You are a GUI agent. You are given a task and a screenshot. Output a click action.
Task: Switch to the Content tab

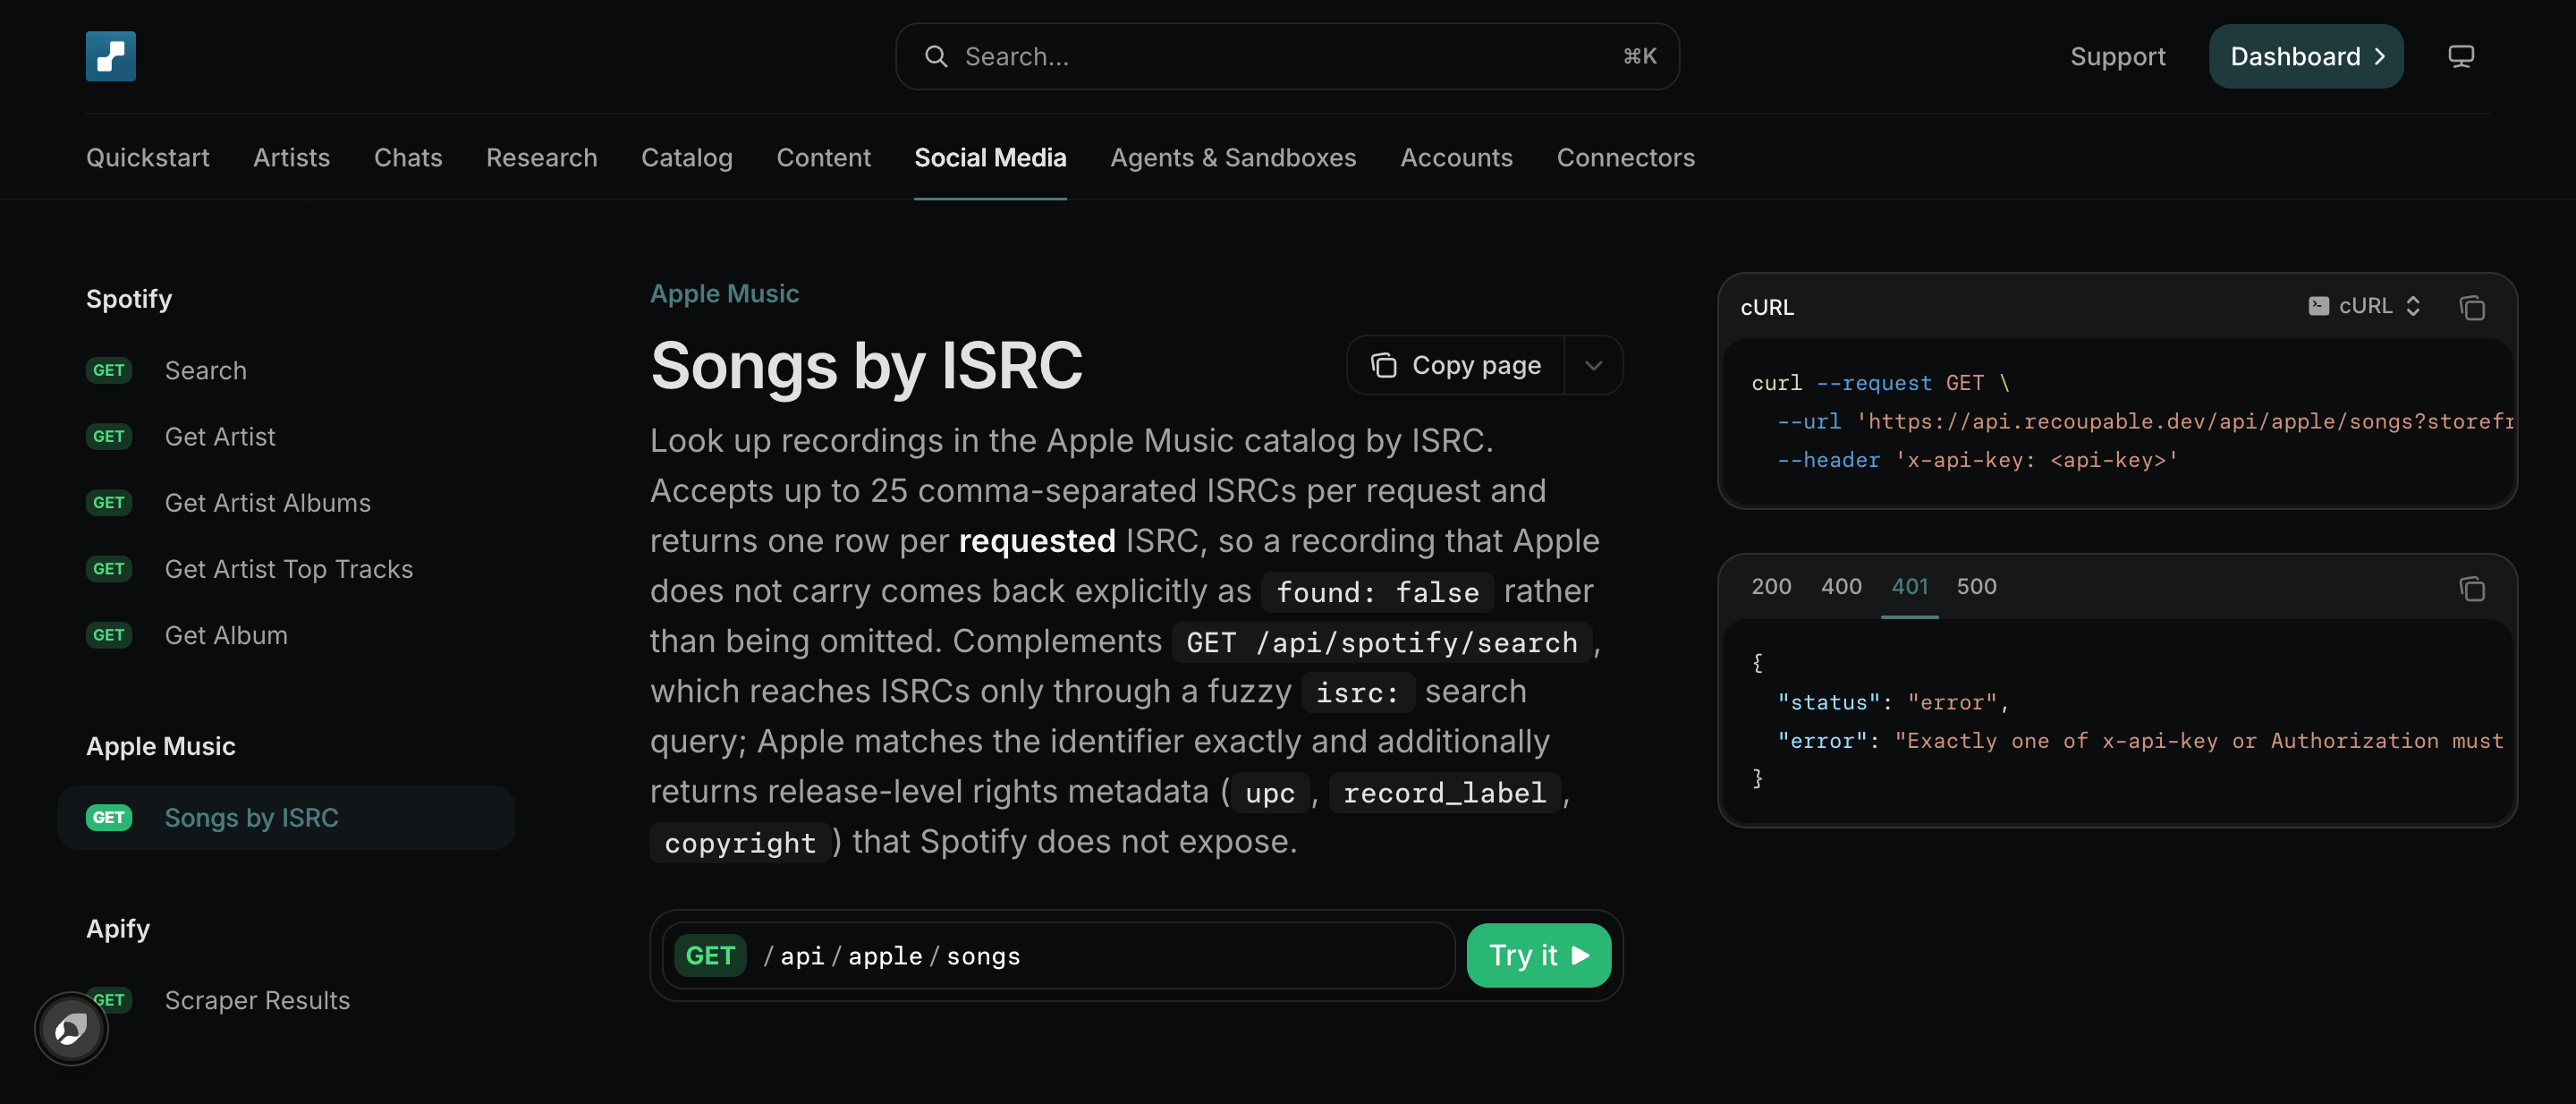(824, 157)
